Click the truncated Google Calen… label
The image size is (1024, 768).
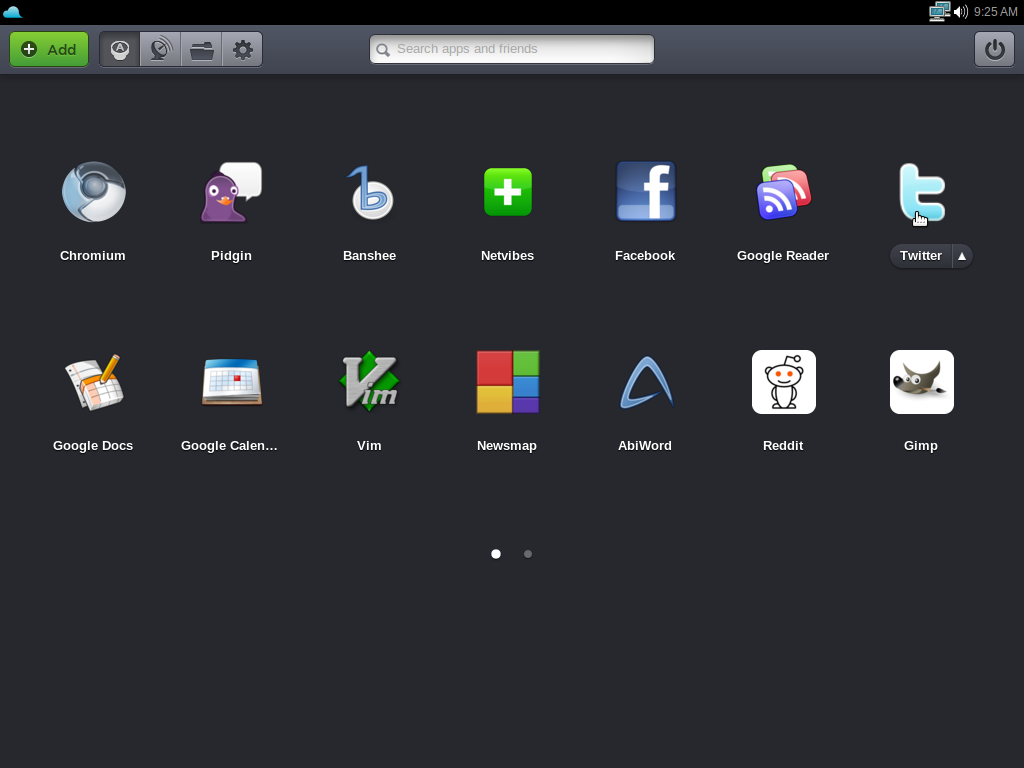point(229,446)
